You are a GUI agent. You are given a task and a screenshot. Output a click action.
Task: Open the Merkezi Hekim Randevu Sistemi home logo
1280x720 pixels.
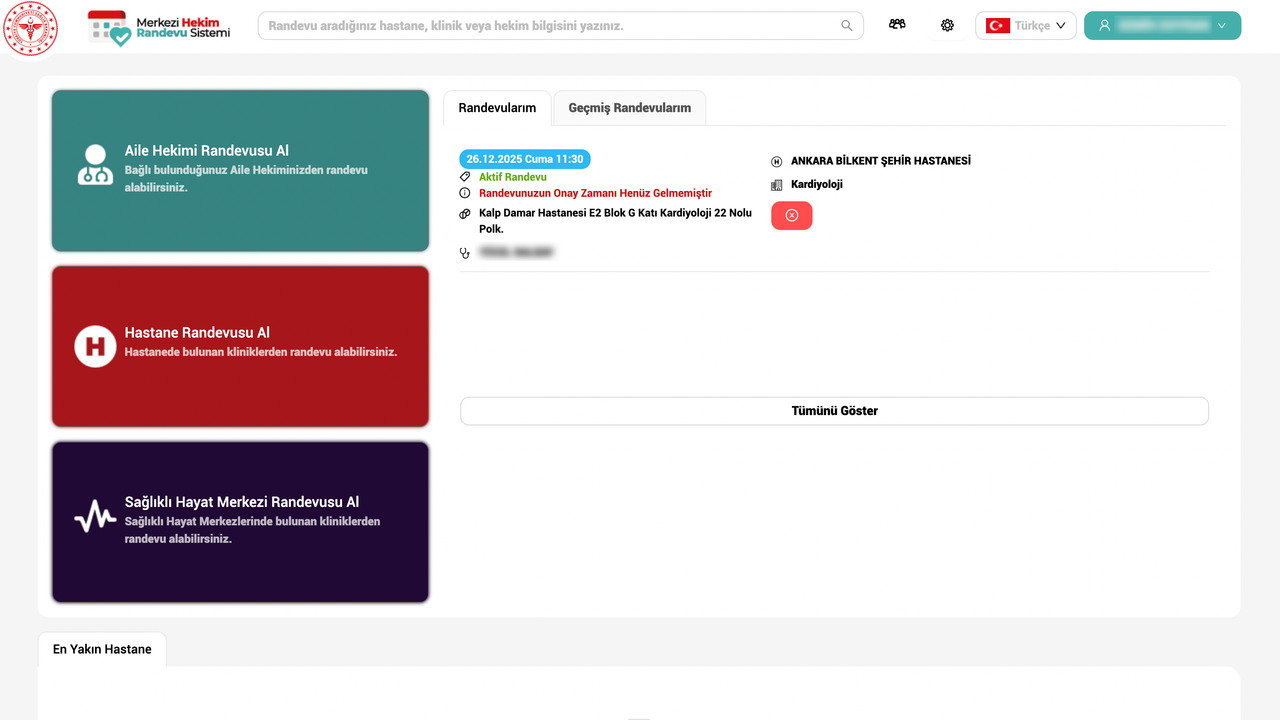pos(159,27)
